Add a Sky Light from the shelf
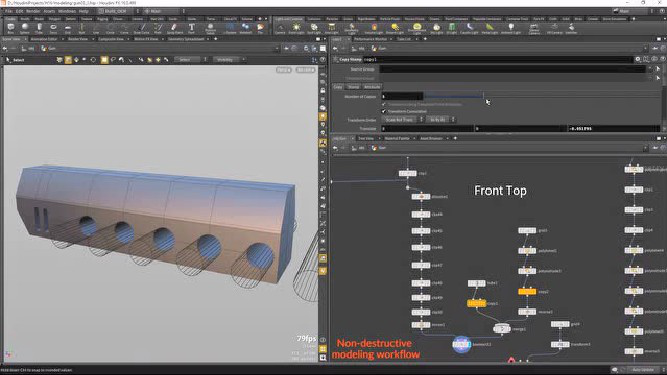Viewport: 667px width, 375px height. (436, 28)
